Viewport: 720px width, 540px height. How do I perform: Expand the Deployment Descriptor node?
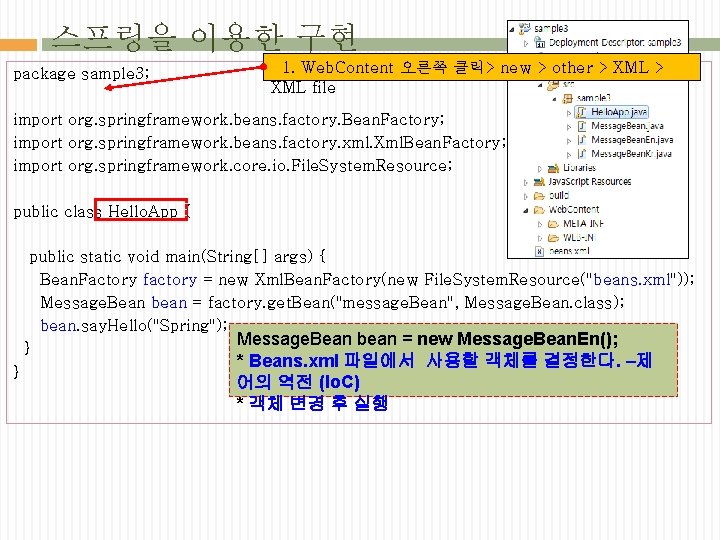[x=526, y=44]
